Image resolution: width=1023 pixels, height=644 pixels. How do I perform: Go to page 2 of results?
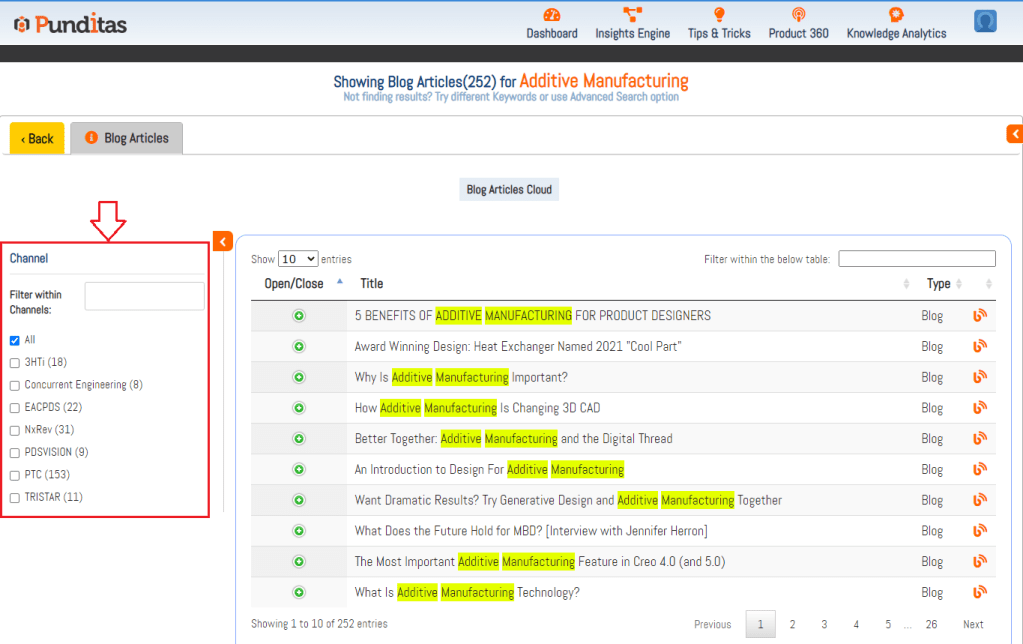(x=792, y=624)
